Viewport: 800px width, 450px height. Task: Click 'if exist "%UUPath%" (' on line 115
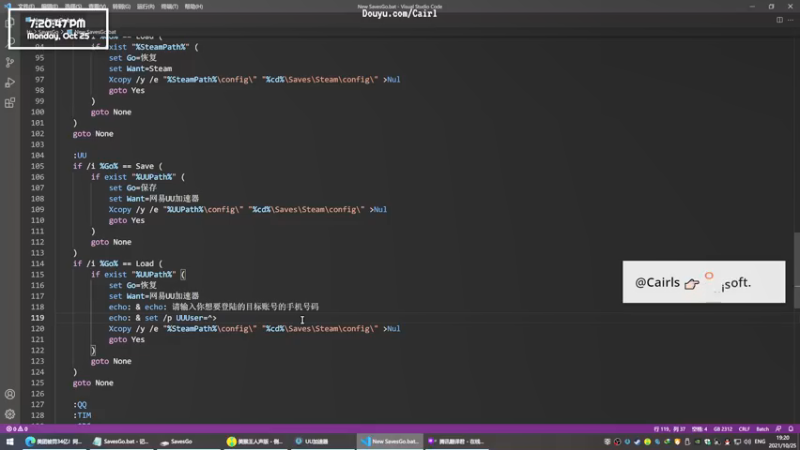coord(138,274)
